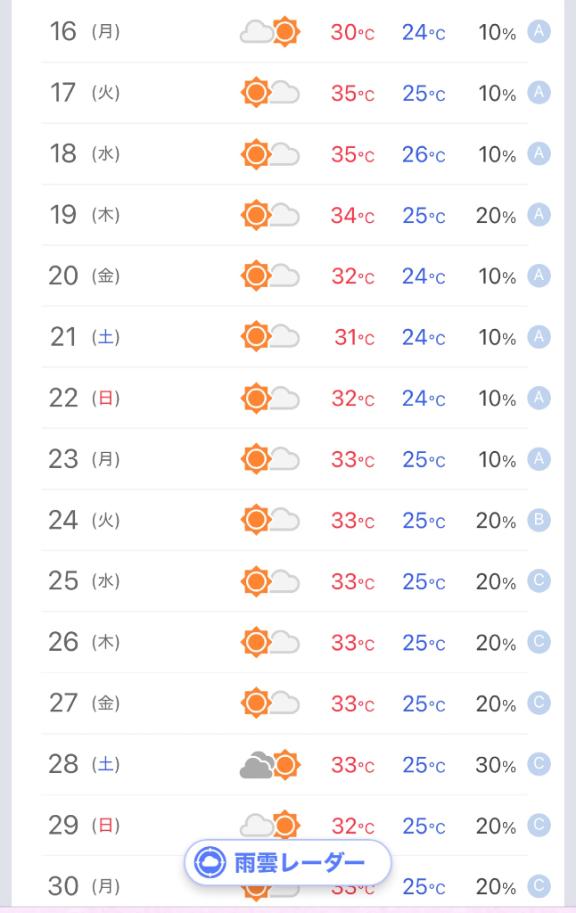Click the 26°C low temperature on the 18th

click(x=423, y=154)
